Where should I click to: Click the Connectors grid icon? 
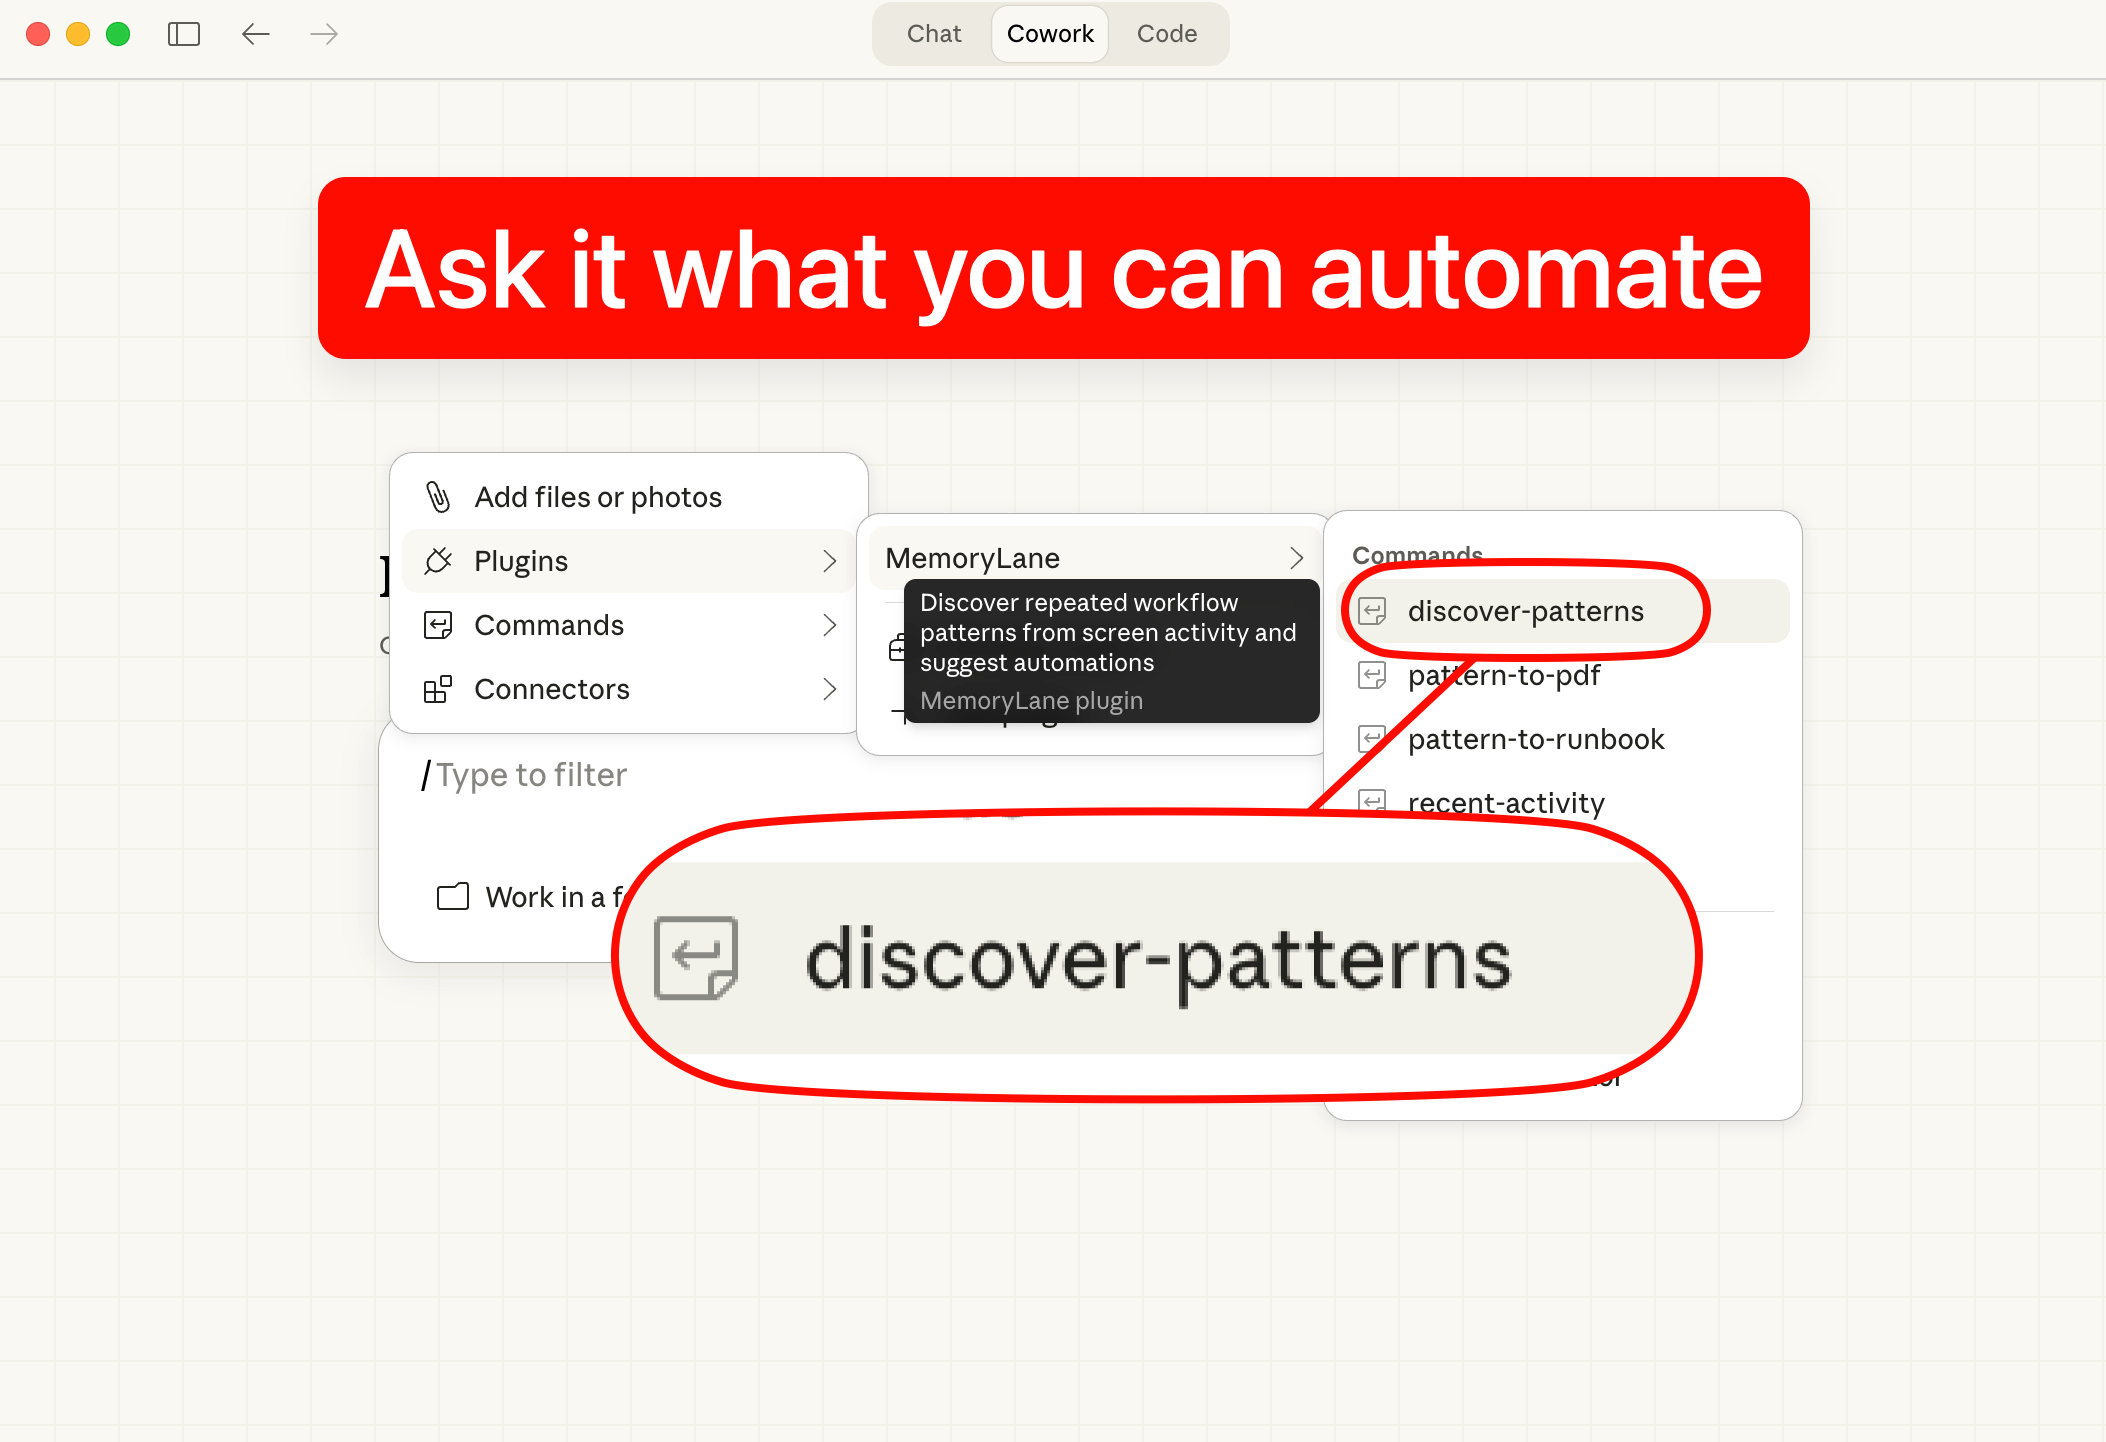click(438, 689)
